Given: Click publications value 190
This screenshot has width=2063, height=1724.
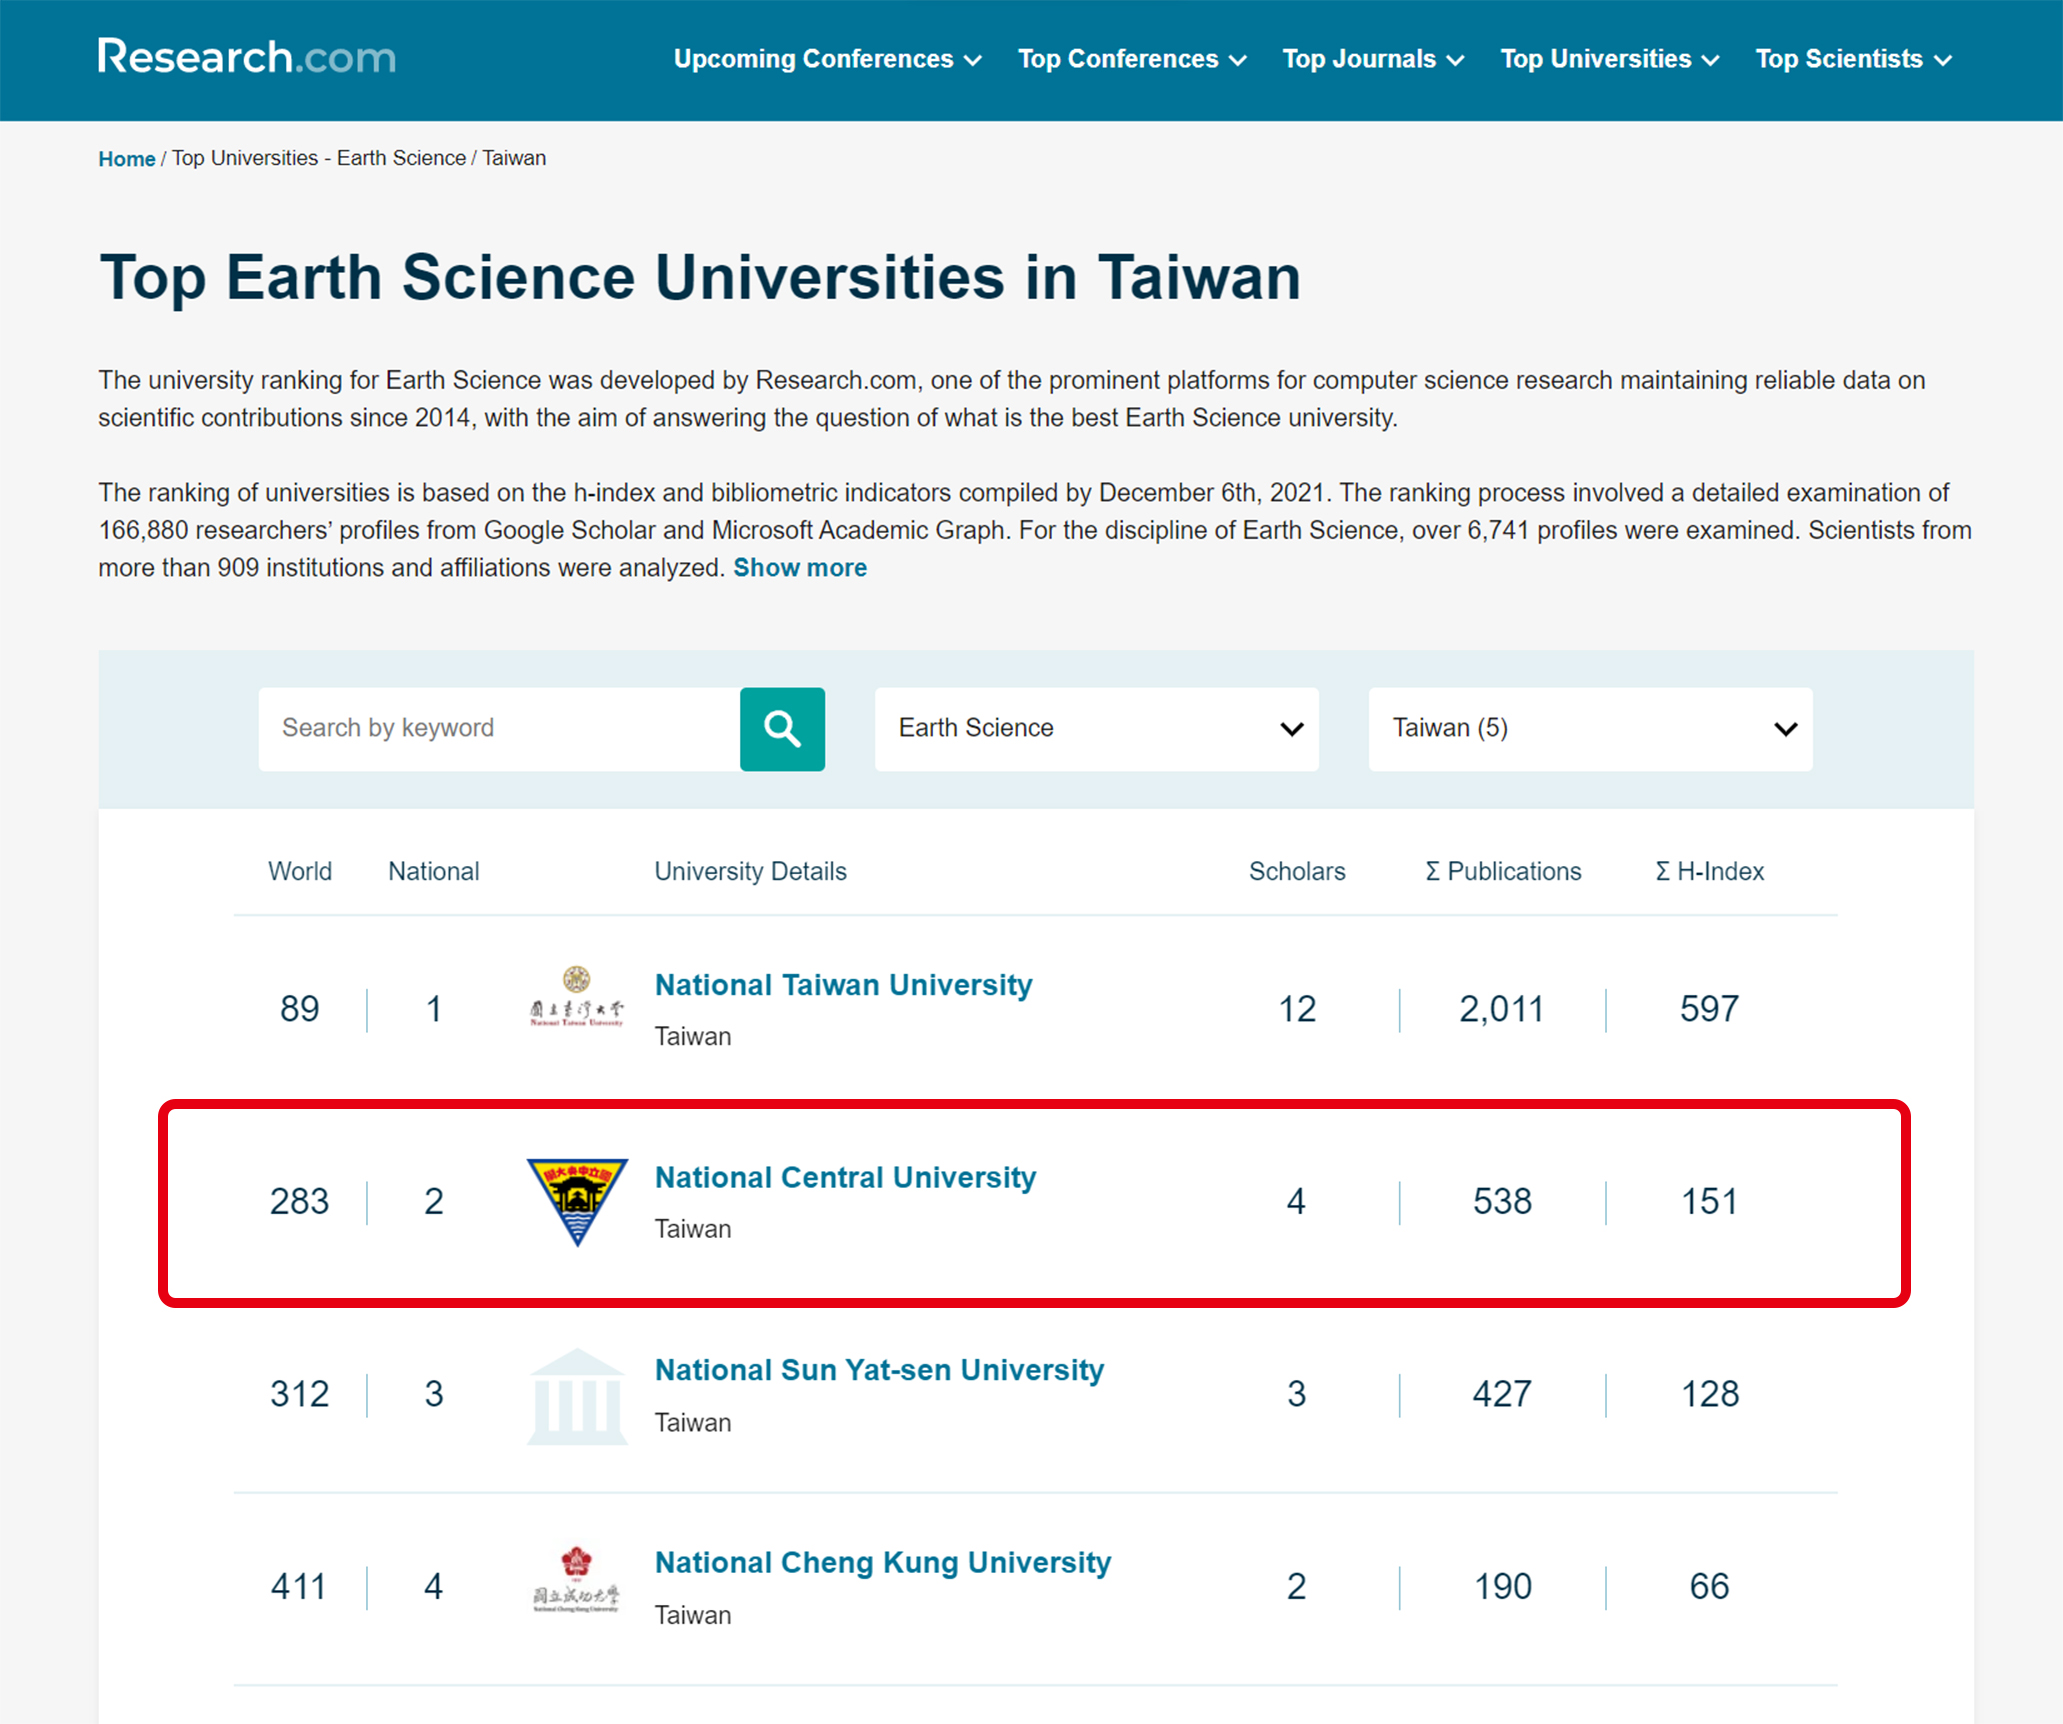Looking at the screenshot, I should [x=1502, y=1587].
